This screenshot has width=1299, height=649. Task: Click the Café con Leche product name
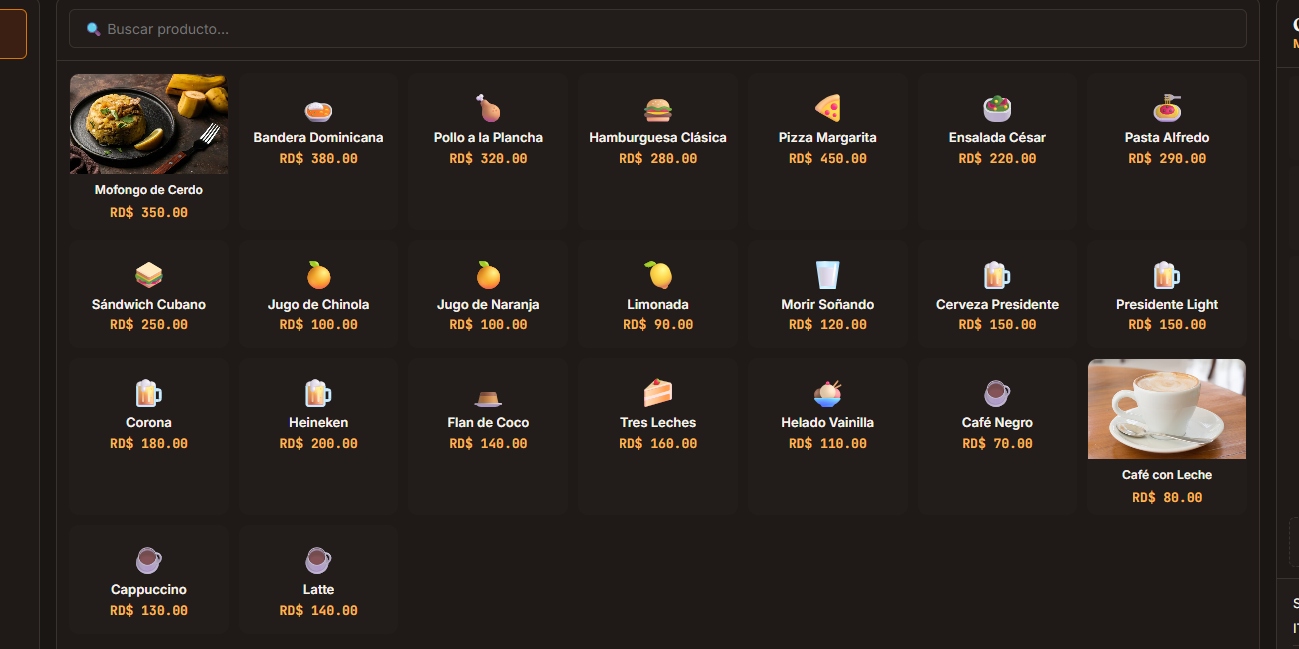coord(1167,475)
